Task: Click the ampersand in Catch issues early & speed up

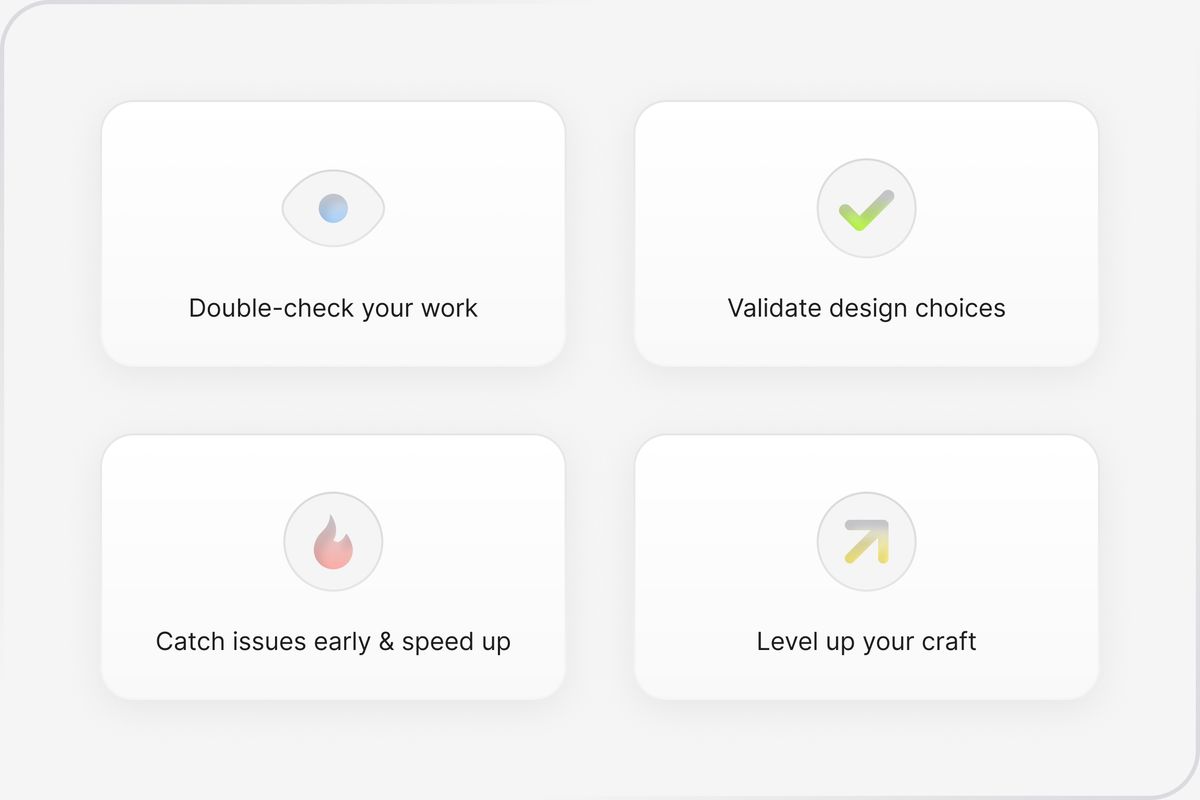Action: 386,641
